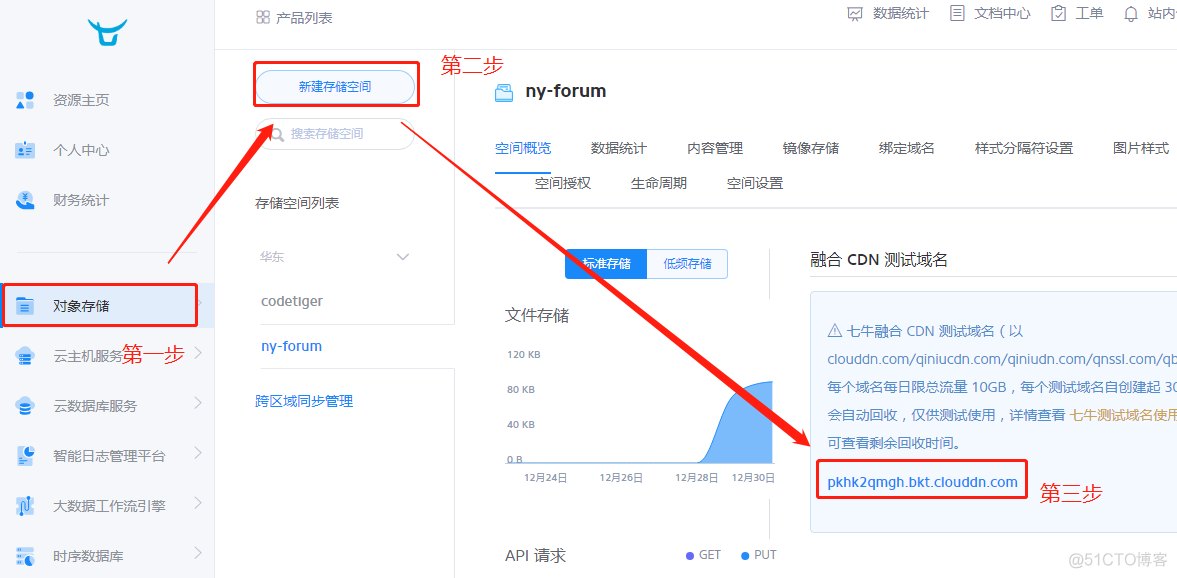Viewport: 1177px width, 578px height.
Task: Click the 云数据库服务 icon
Action: click(25, 406)
